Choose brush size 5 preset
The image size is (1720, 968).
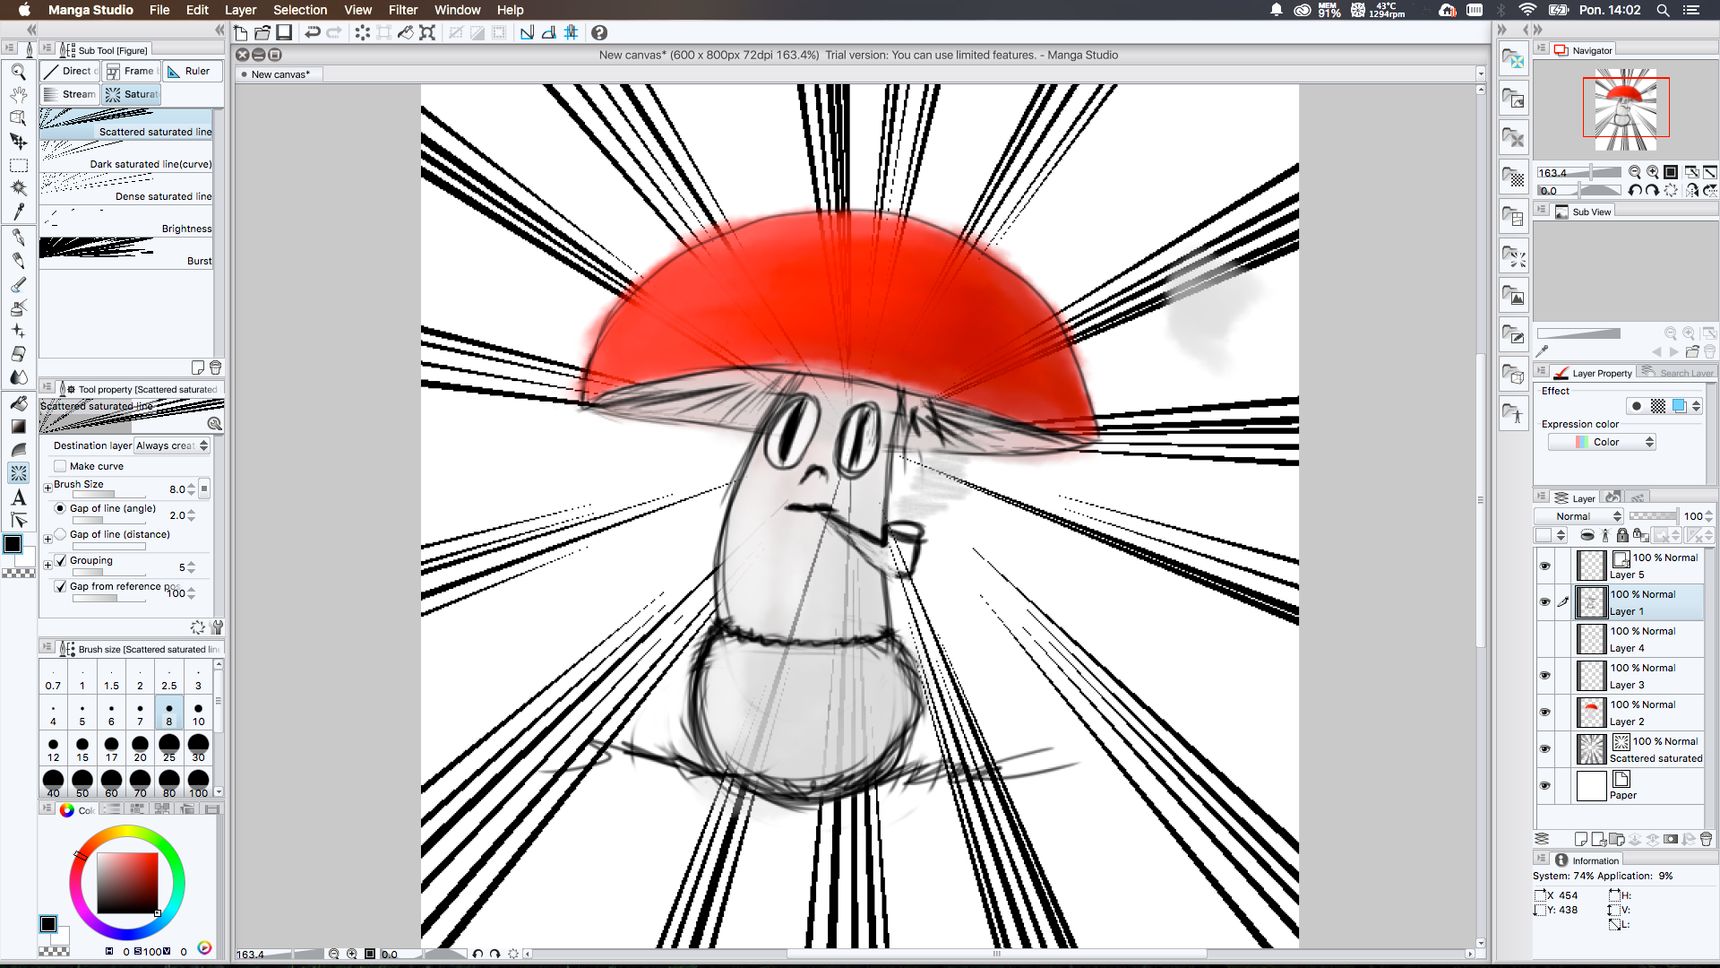82,713
